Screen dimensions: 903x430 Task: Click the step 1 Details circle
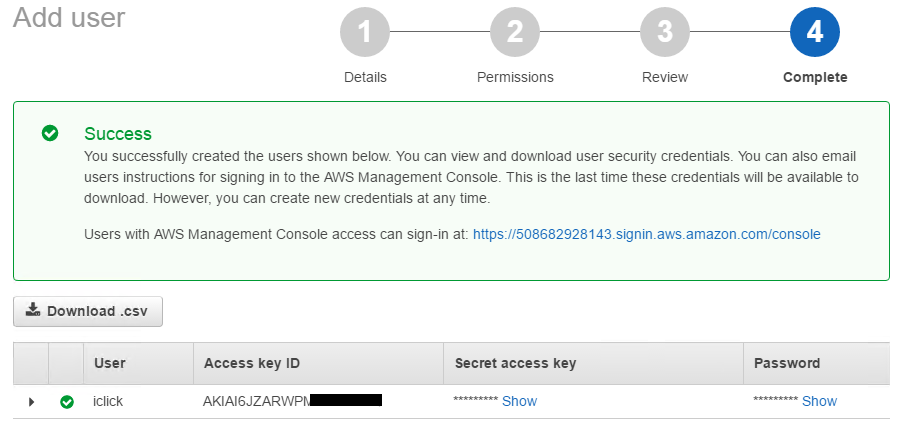point(365,32)
